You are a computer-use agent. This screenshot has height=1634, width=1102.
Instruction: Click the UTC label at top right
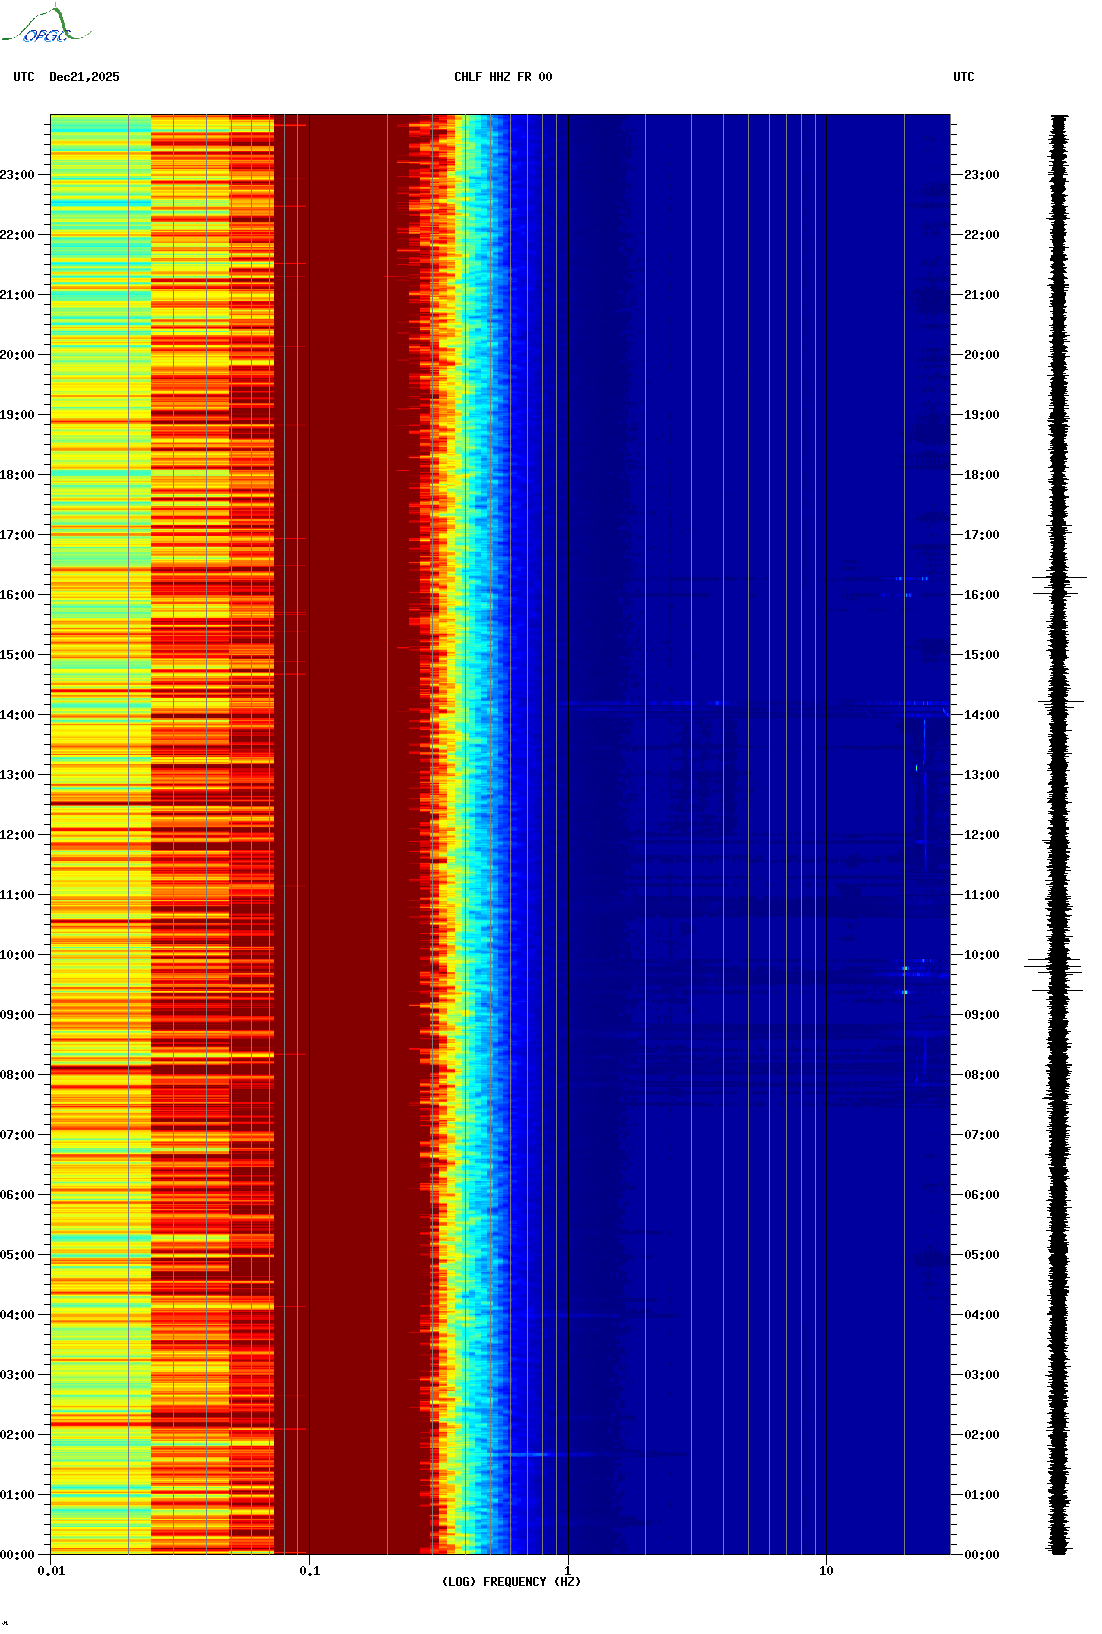click(963, 77)
